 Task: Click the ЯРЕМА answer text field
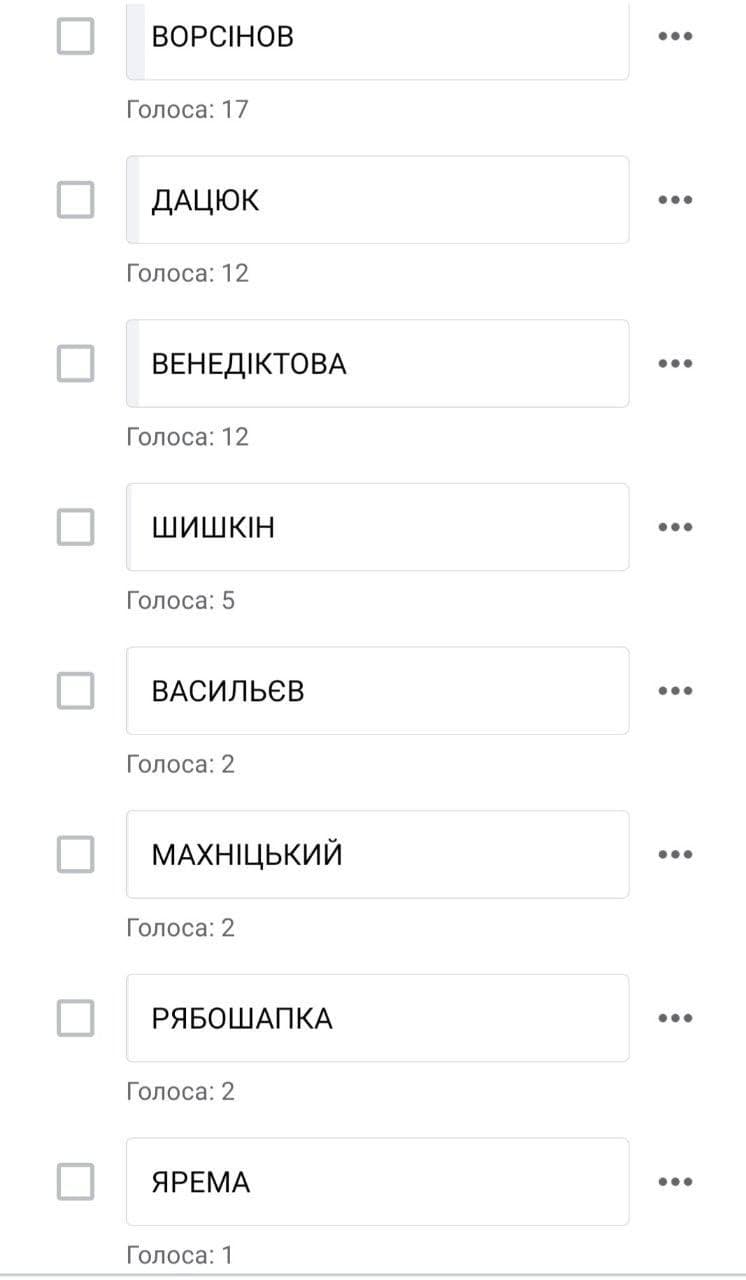tap(377, 1181)
